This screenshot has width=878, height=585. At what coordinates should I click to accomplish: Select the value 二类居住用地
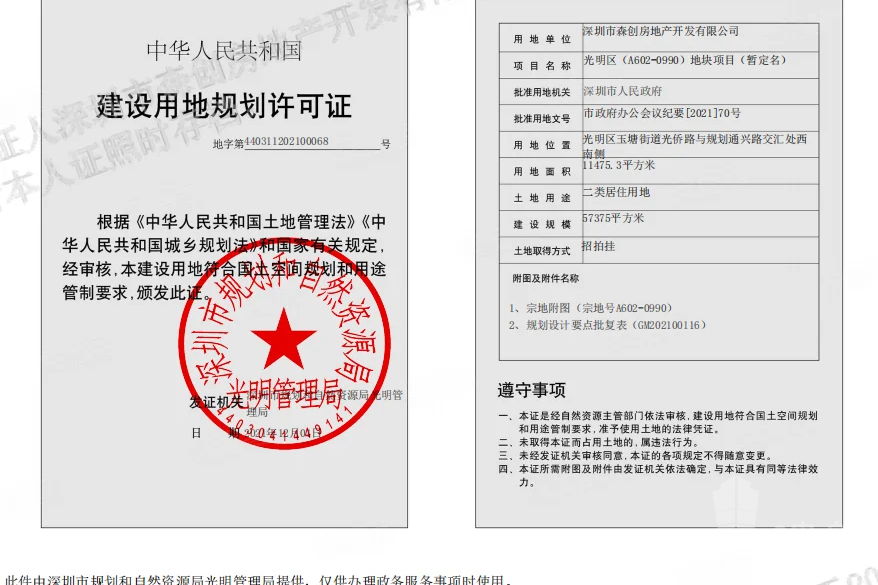pos(616,192)
